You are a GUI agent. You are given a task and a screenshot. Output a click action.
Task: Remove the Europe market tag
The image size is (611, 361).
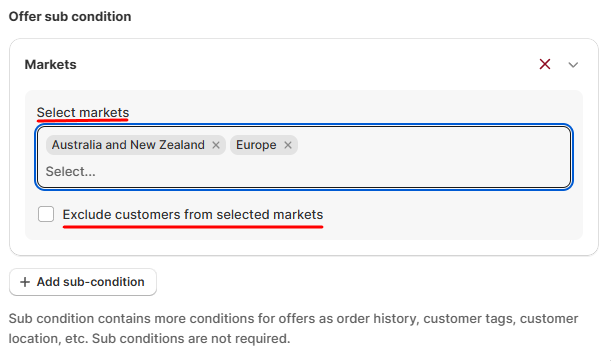point(288,145)
